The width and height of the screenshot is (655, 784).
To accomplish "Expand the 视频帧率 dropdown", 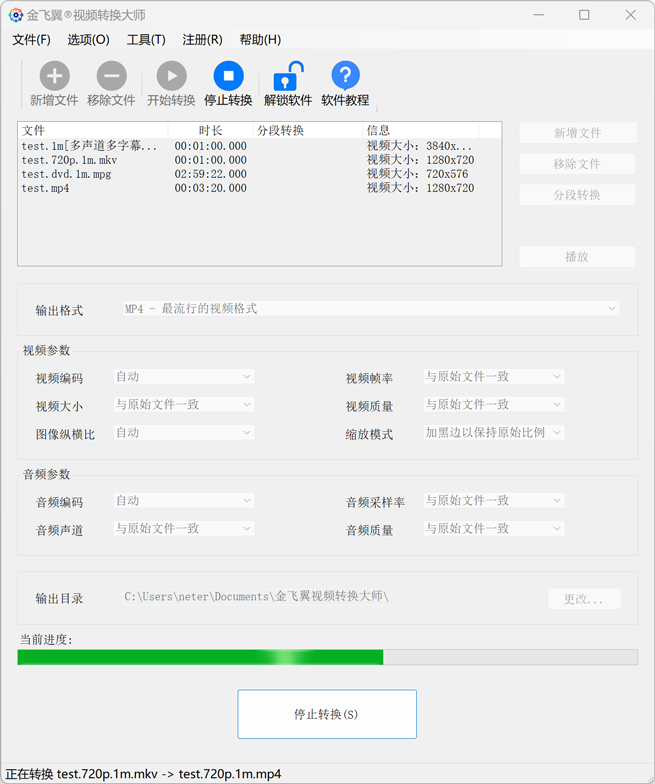I will coord(494,376).
